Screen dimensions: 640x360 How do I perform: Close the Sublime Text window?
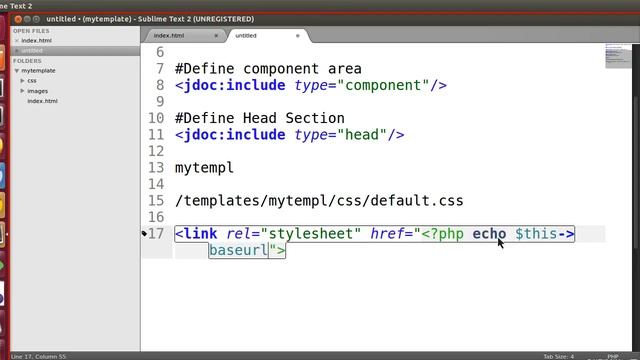point(18,19)
